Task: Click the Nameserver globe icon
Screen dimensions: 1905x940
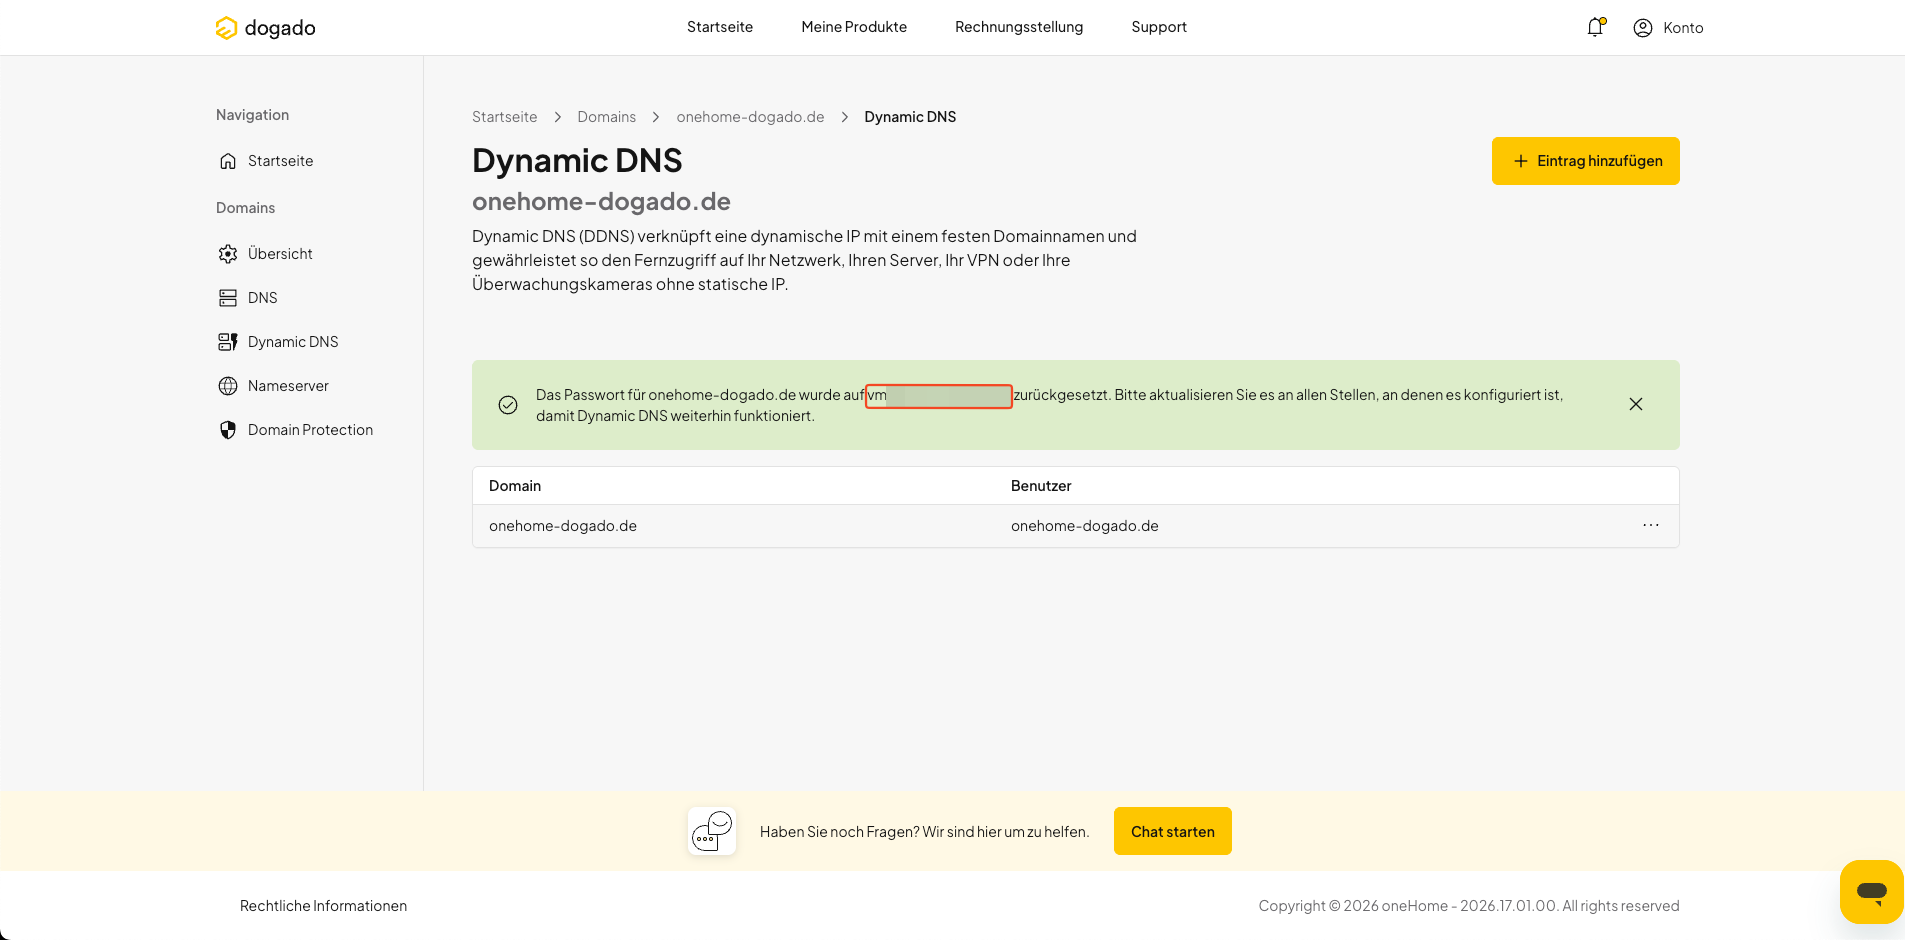Action: pyautogui.click(x=228, y=386)
